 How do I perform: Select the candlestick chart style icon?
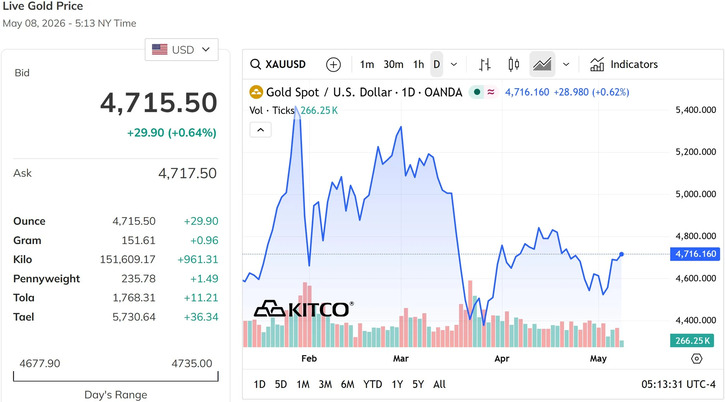pos(513,64)
